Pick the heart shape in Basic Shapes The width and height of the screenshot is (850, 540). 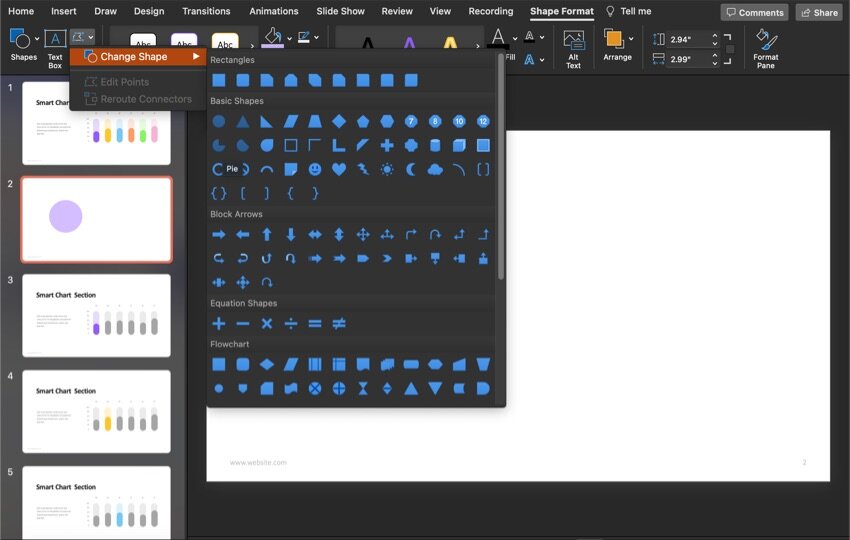click(x=339, y=169)
